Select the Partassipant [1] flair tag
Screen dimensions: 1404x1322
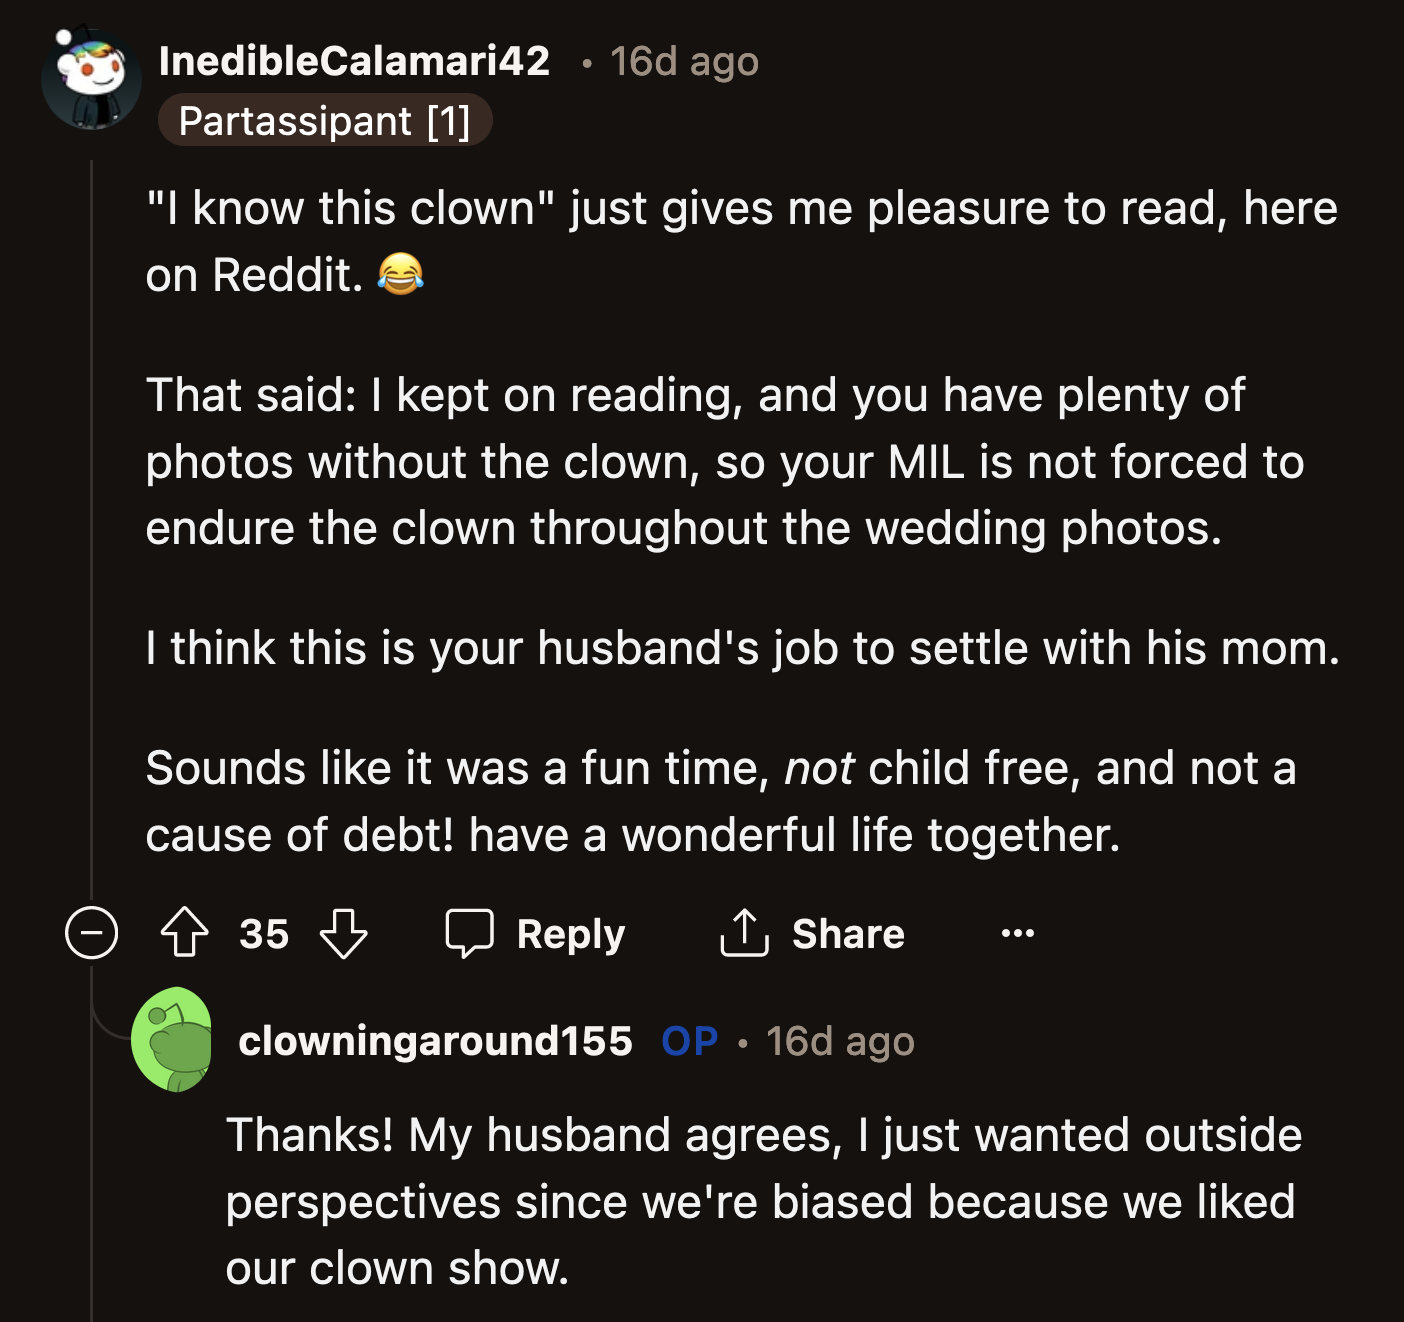pyautogui.click(x=325, y=121)
